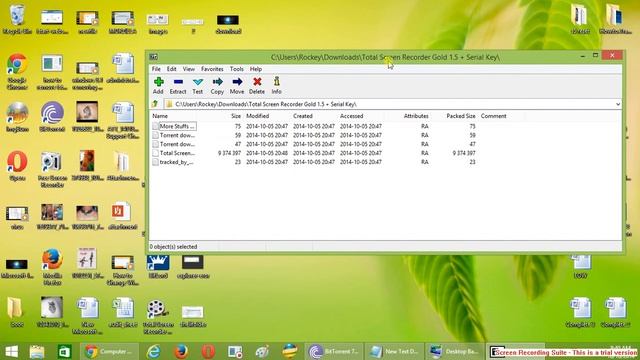Screen dimensions: 640x360
Task: Select the yellow folder icon at desktop bottom-left
Action: tap(15, 312)
